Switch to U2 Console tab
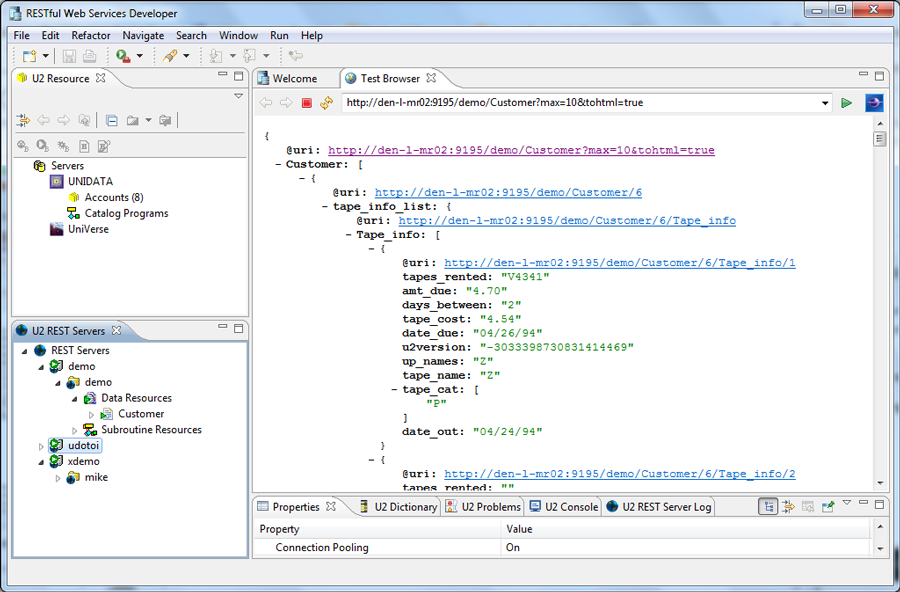Viewport: 900px width, 592px height. click(x=564, y=506)
